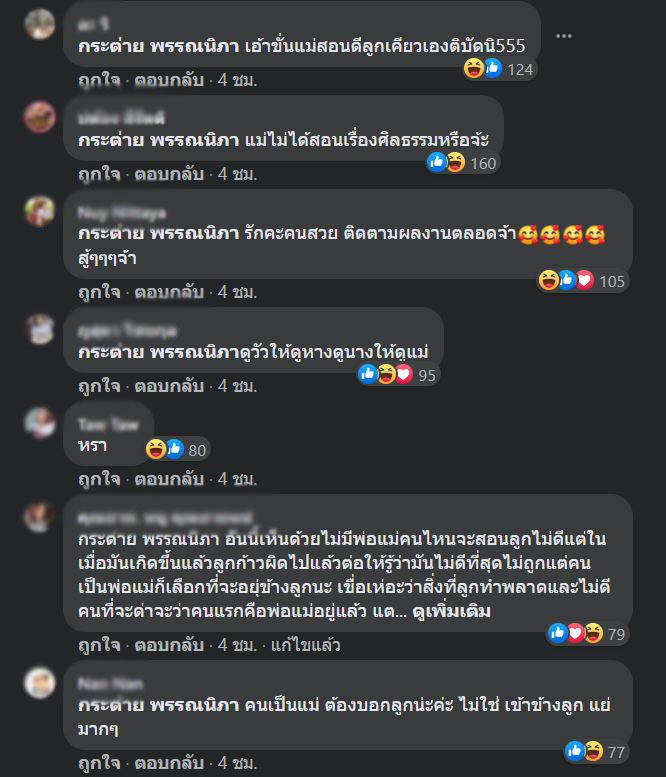The width and height of the screenshot is (666, 777).
Task: Click reaction icons showing 124 reactions
Action: coord(499,69)
